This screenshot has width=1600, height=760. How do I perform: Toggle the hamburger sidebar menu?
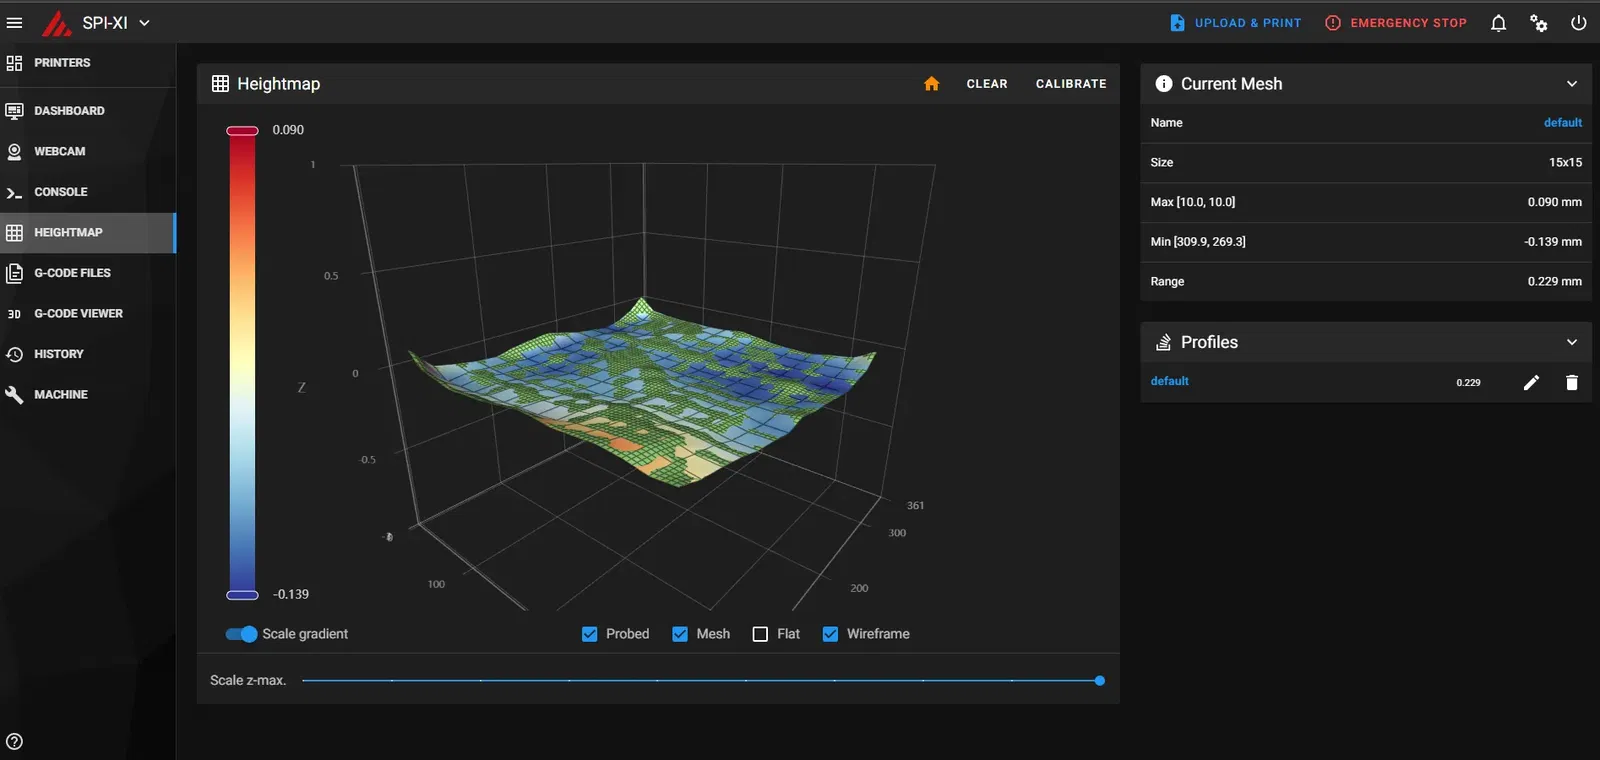pos(14,23)
